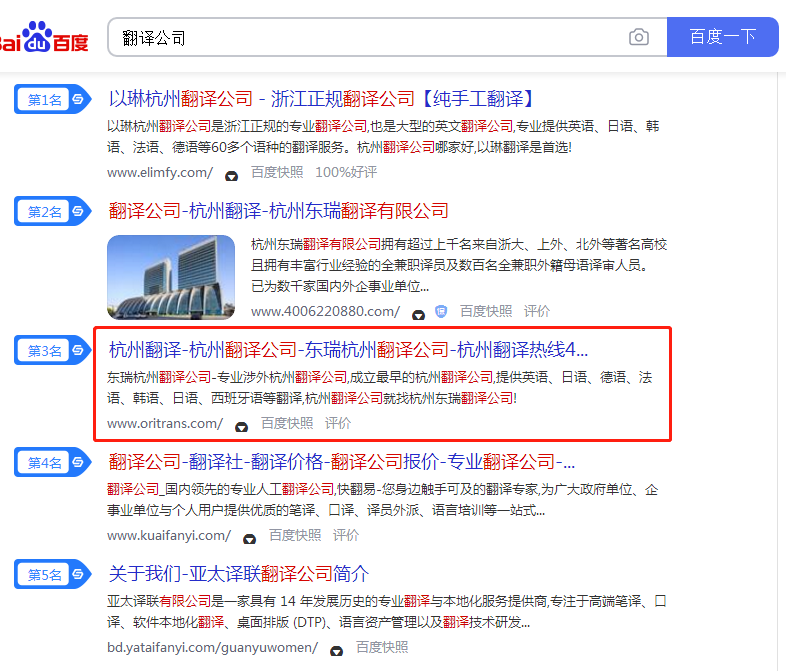Viewport: 786px width, 671px height.
Task: Click the 第1名 rank badge
Action: click(x=52, y=99)
